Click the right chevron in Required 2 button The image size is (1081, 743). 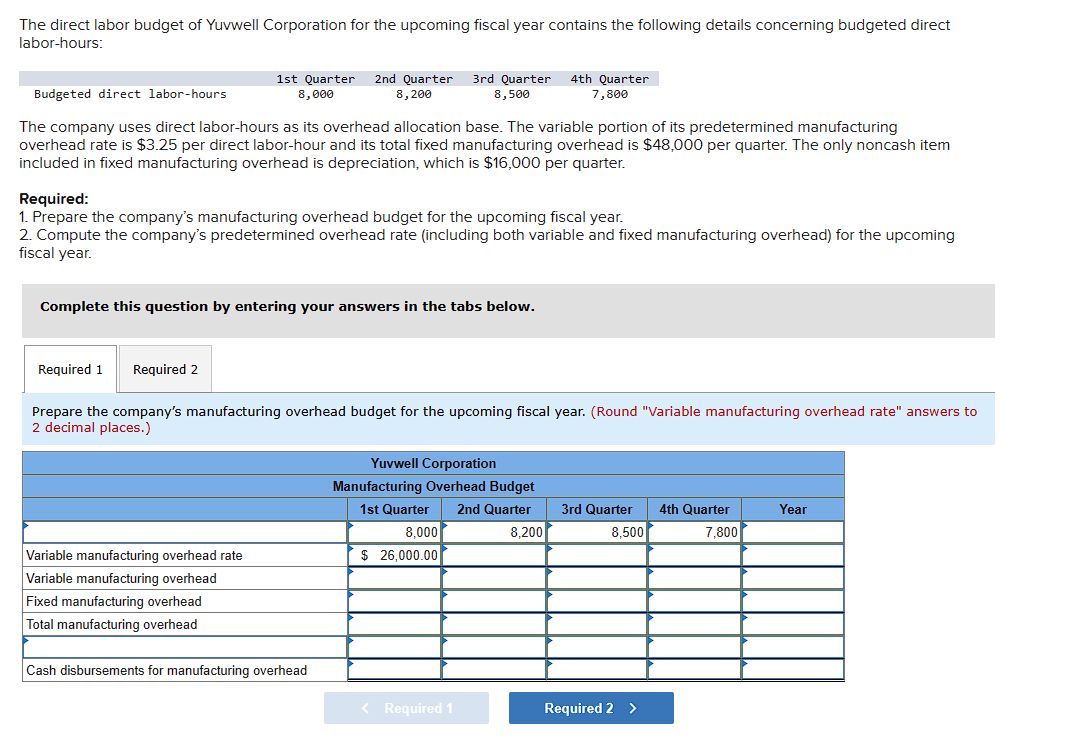point(633,708)
